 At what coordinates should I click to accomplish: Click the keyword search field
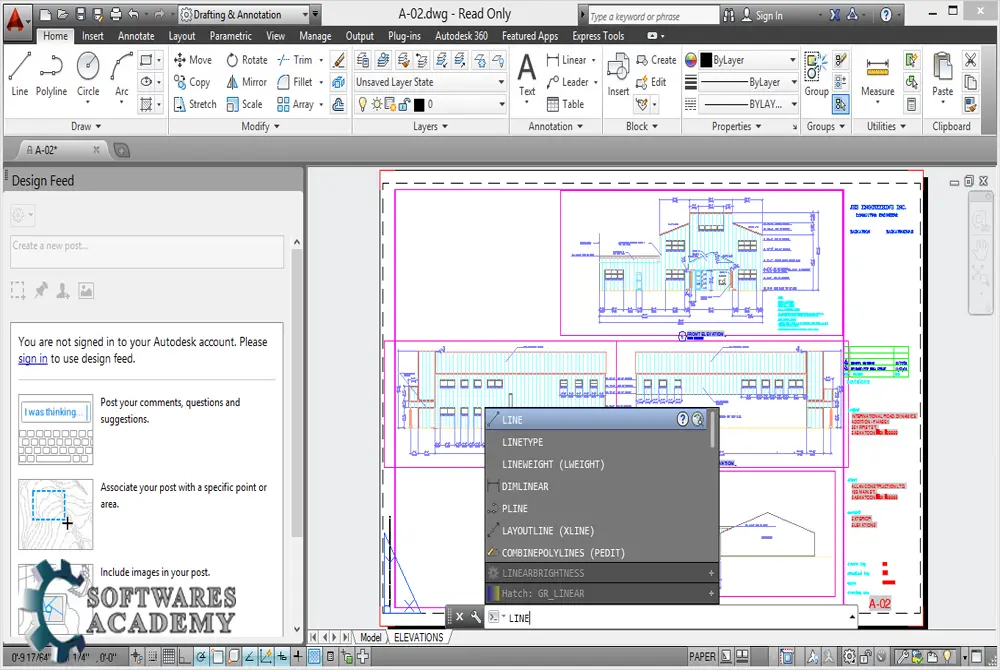[x=652, y=15]
